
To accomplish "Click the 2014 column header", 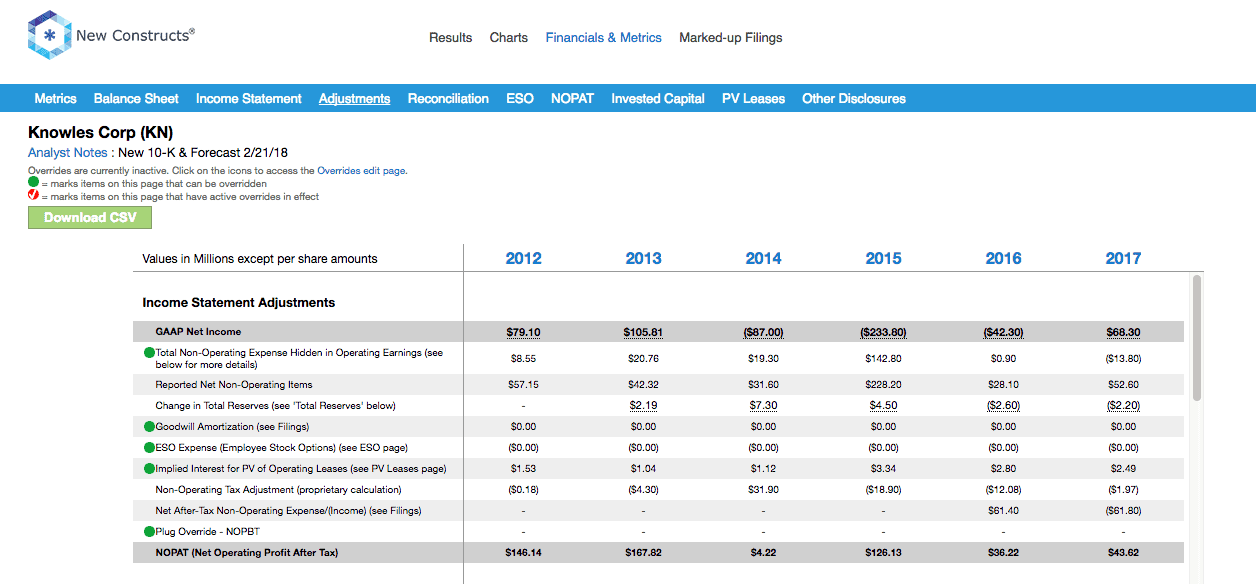I will click(763, 258).
